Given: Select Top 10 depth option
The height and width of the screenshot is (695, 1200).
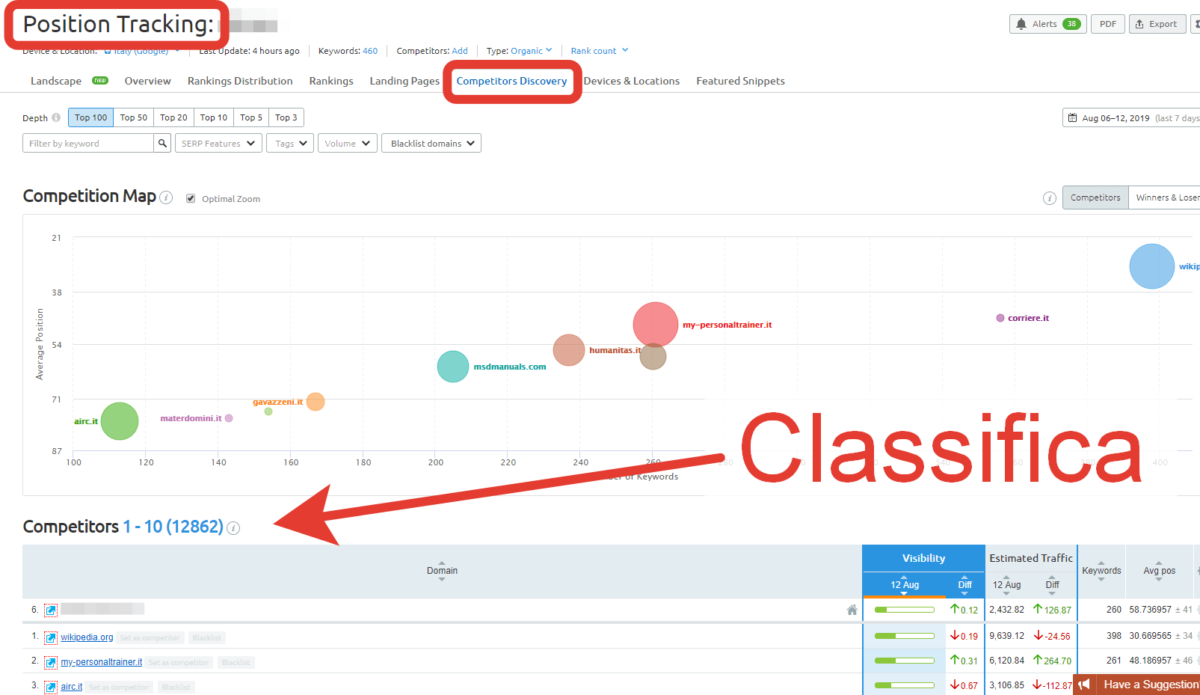Looking at the screenshot, I should coord(214,118).
